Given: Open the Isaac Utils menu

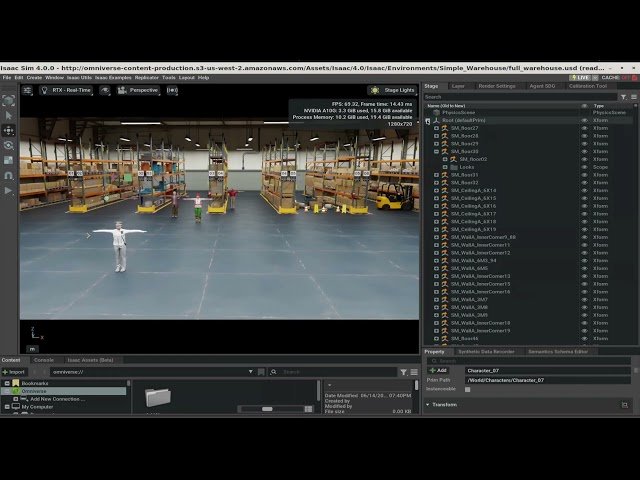Looking at the screenshot, I should 79,78.
